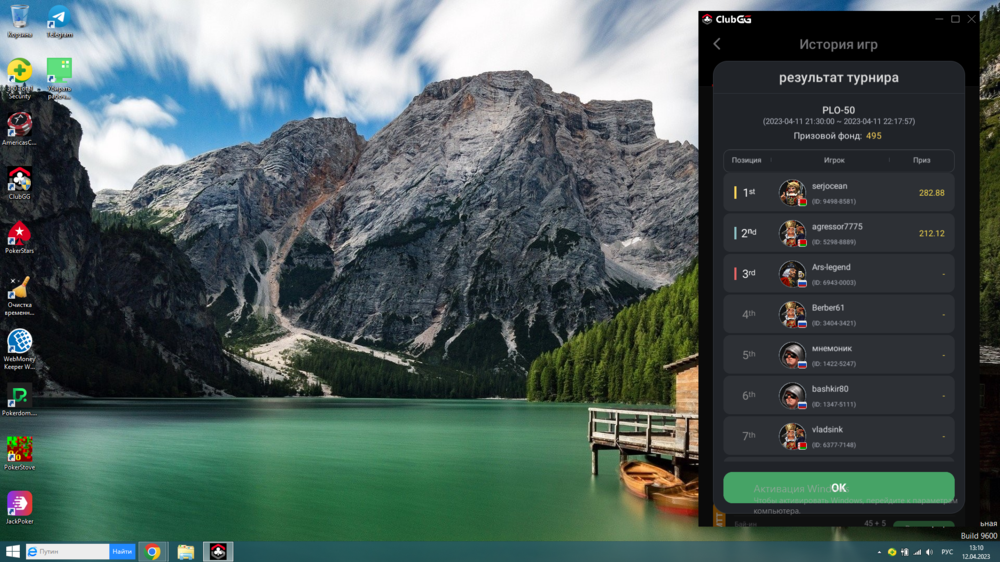The width and height of the screenshot is (1000, 562).
Task: Click the Chrome taskbar icon
Action: click(152, 551)
